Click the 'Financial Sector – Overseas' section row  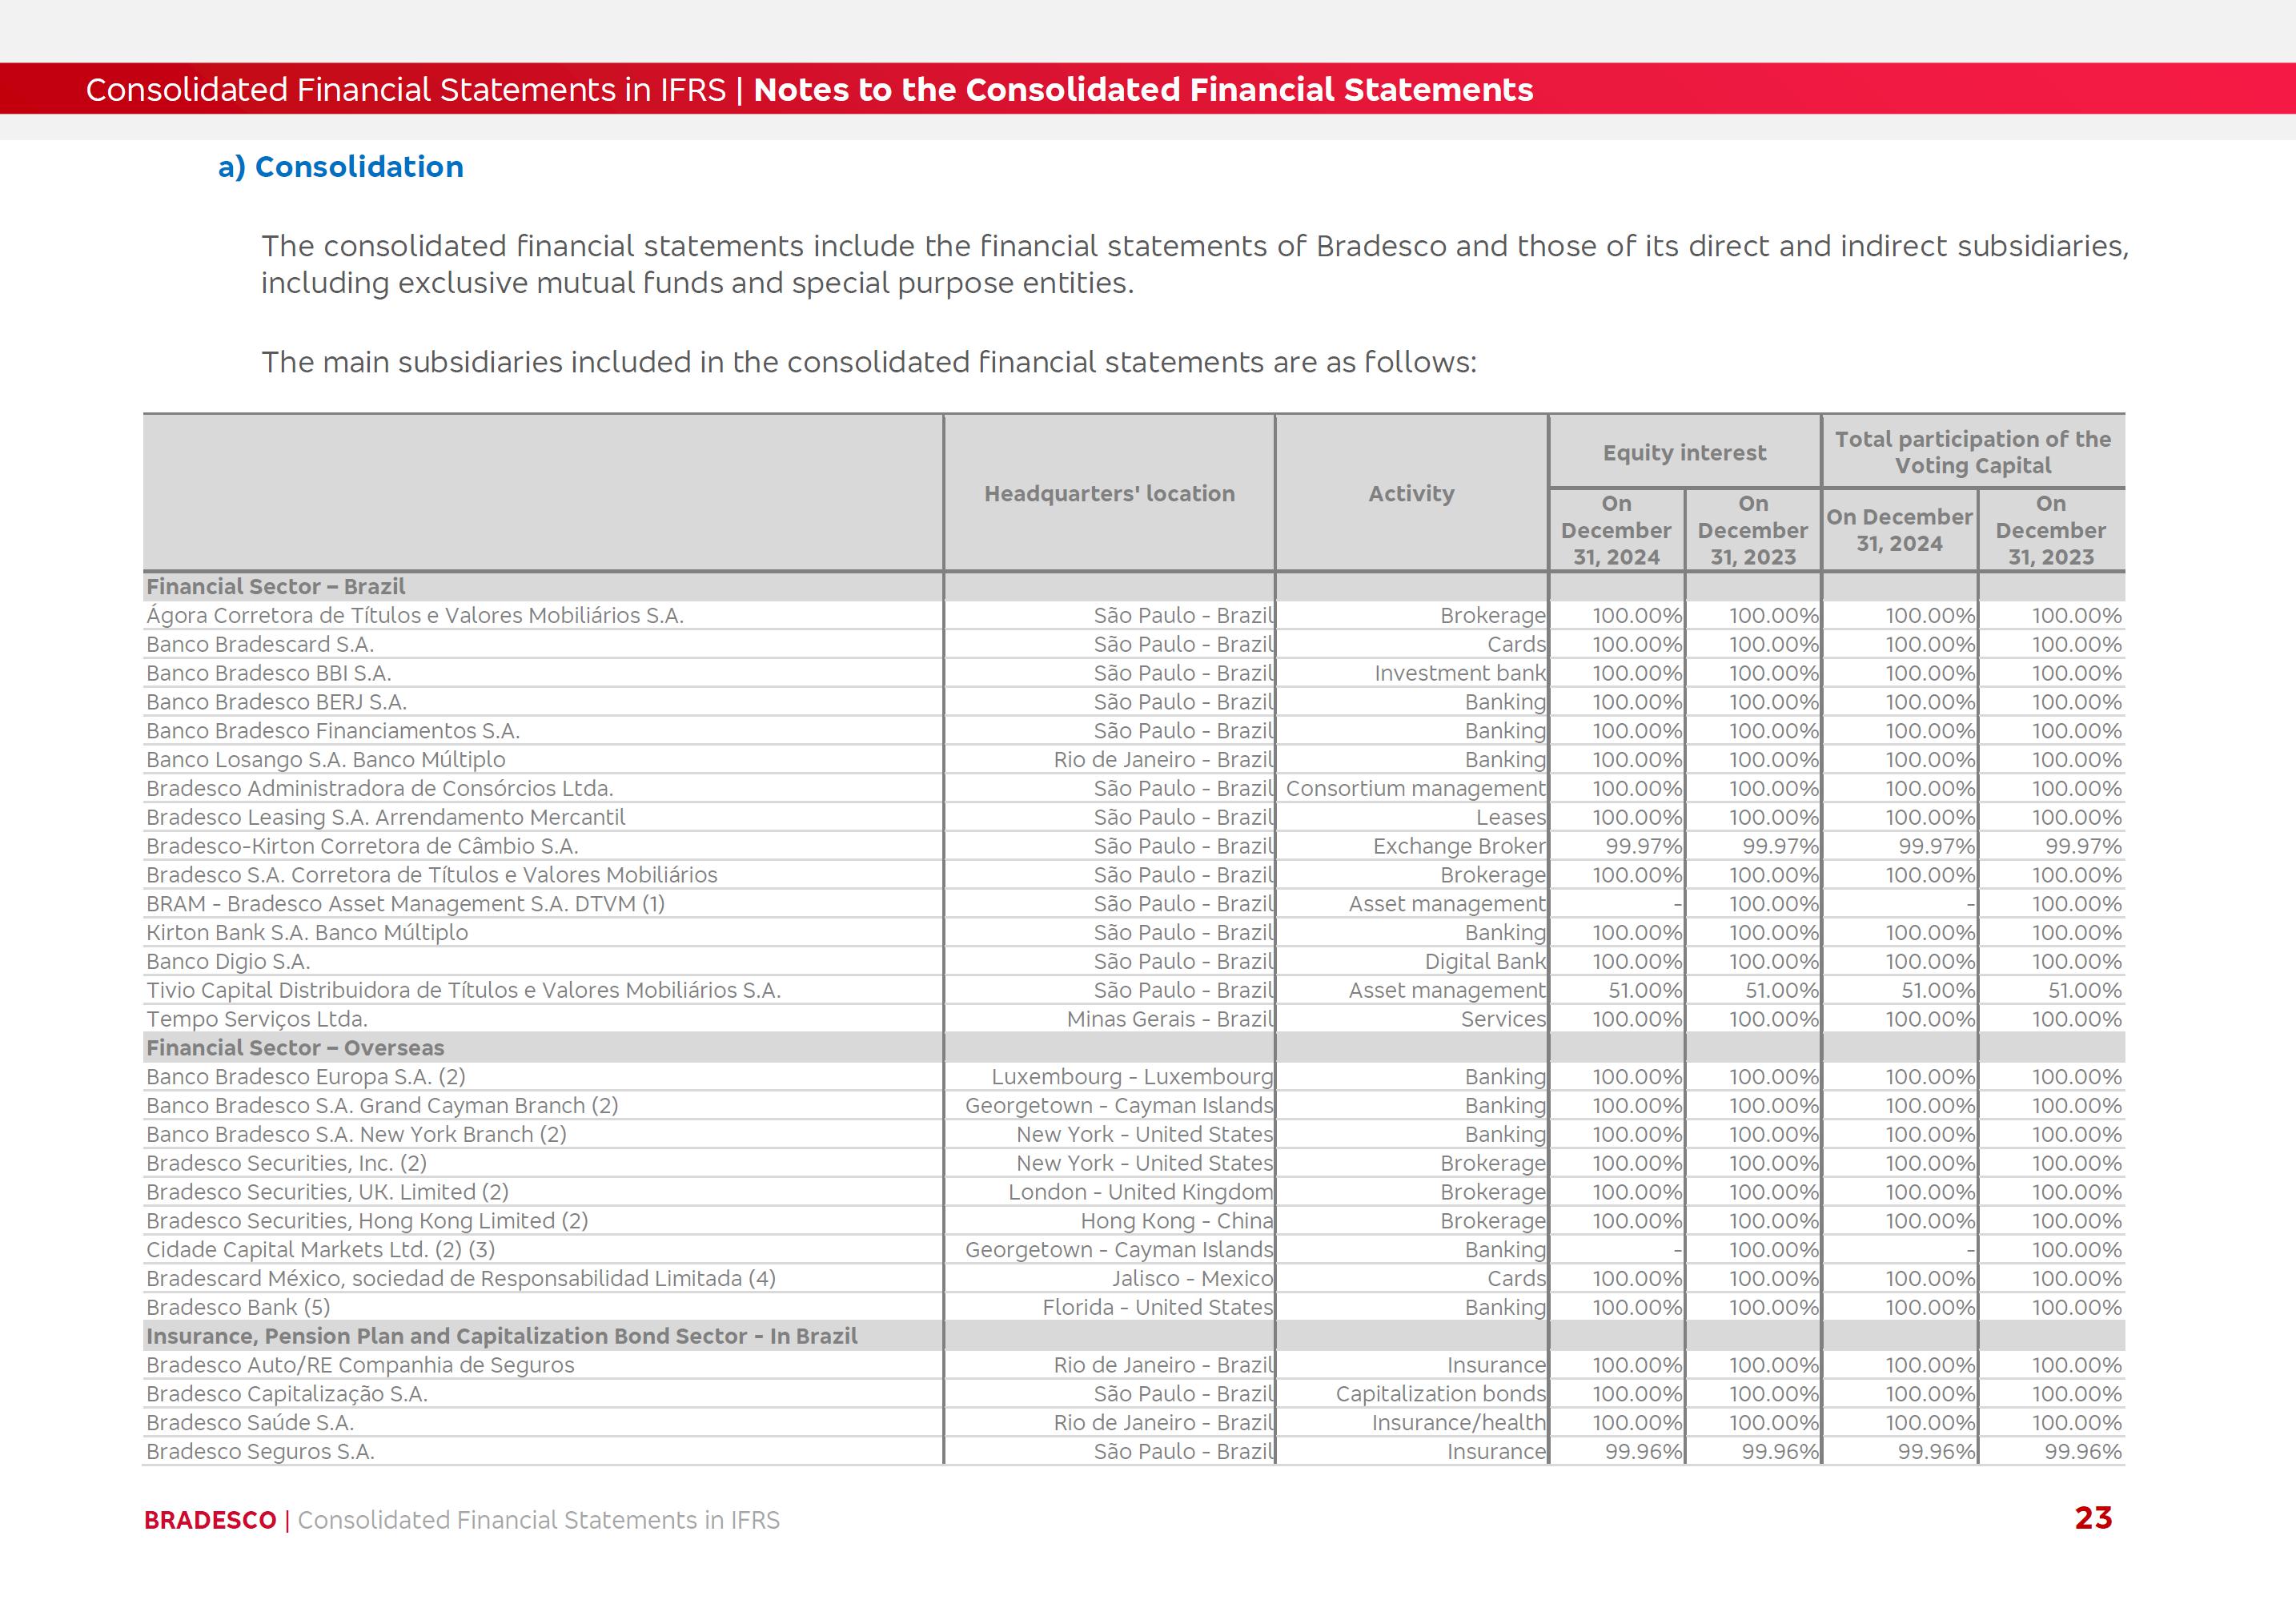[x=295, y=1048]
